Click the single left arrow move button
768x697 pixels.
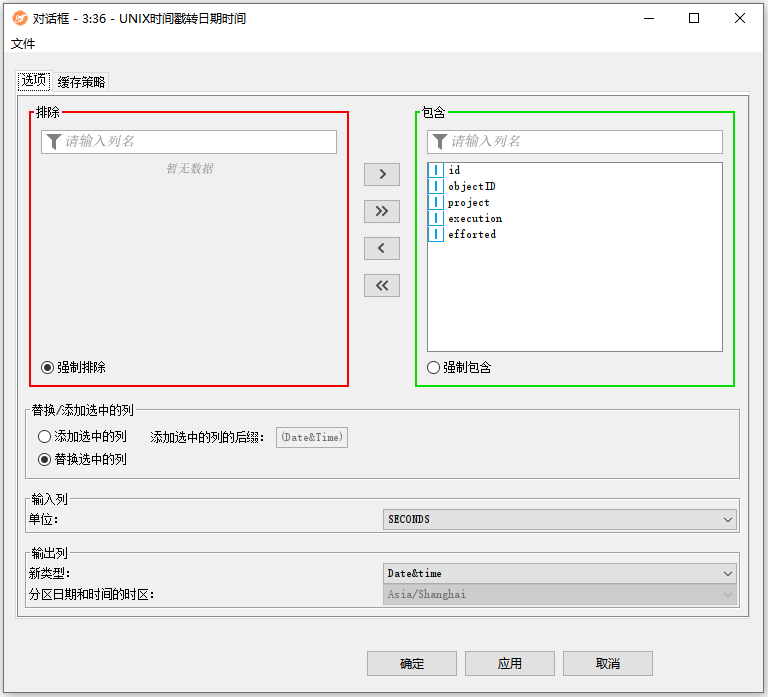(x=382, y=248)
